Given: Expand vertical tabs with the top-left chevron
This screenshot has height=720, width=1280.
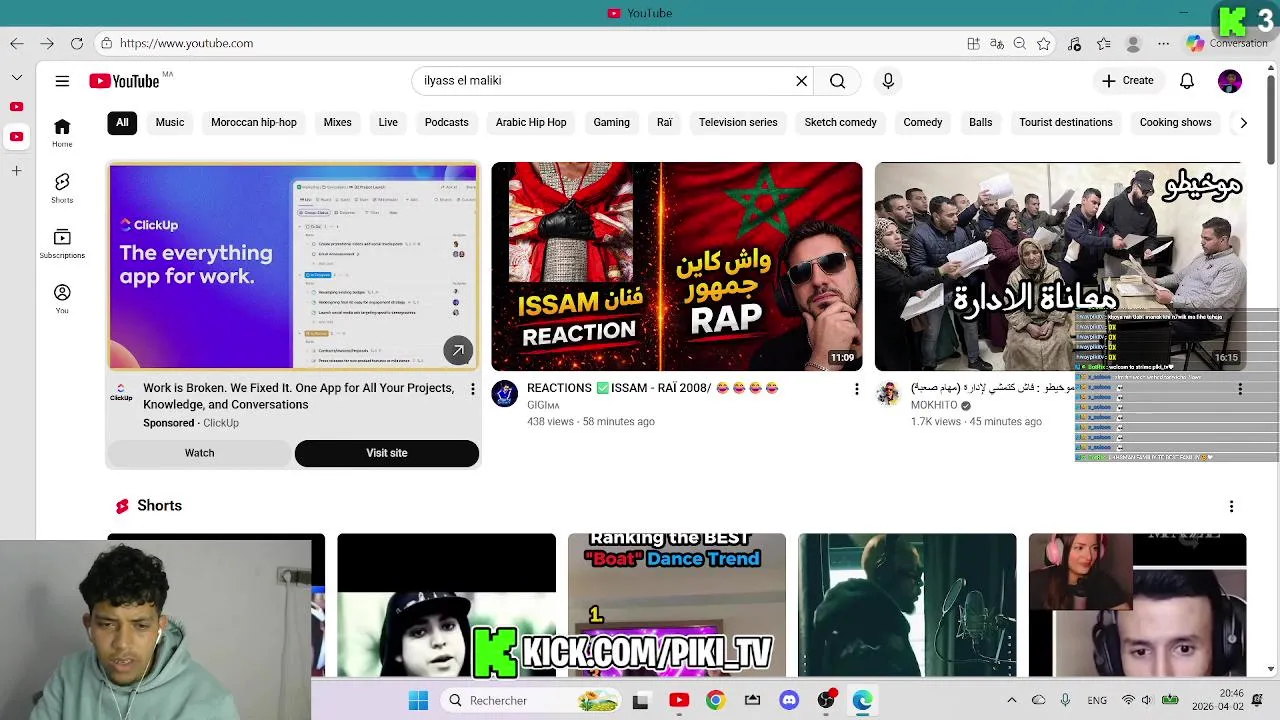Looking at the screenshot, I should click(17, 78).
